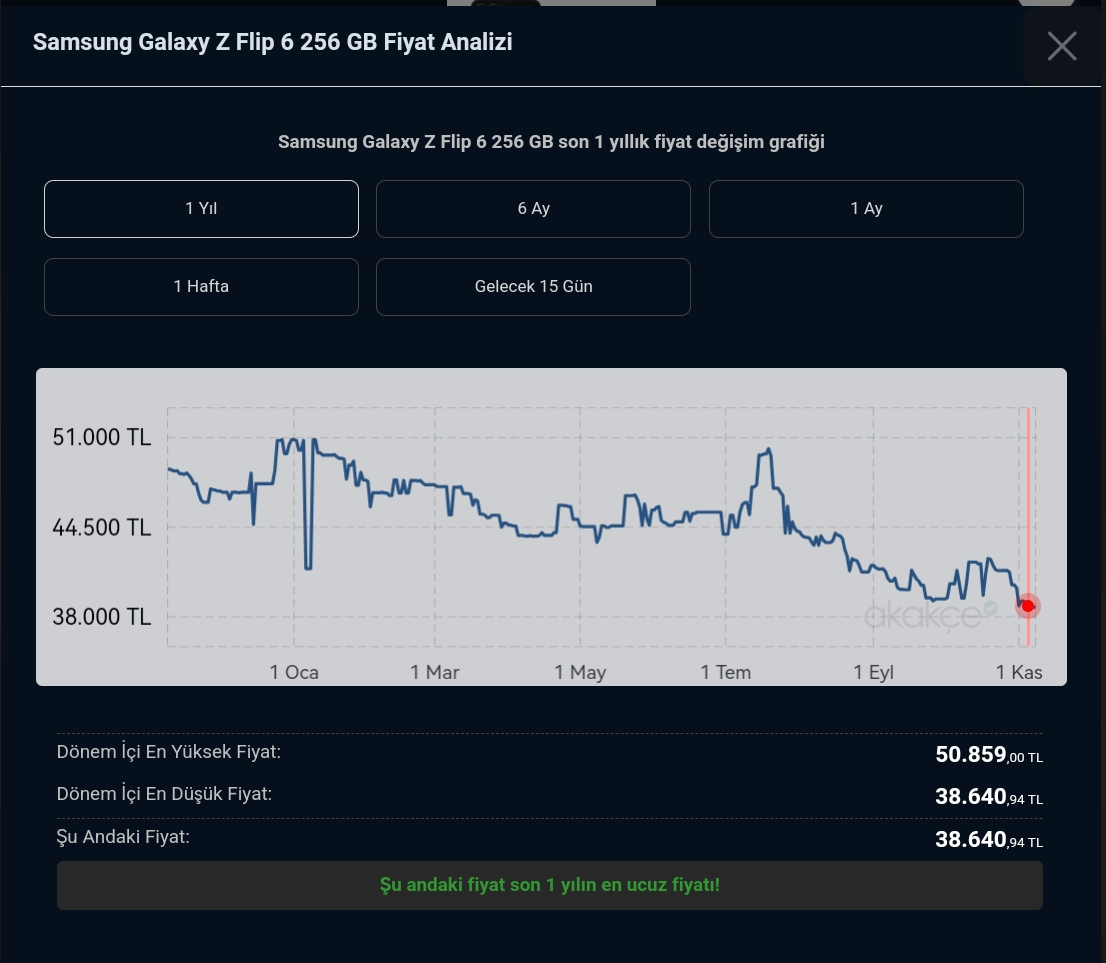This screenshot has width=1106, height=963.
Task: Click Şu Andaki Fiyat value 38.640,94 TL
Action: tap(989, 840)
